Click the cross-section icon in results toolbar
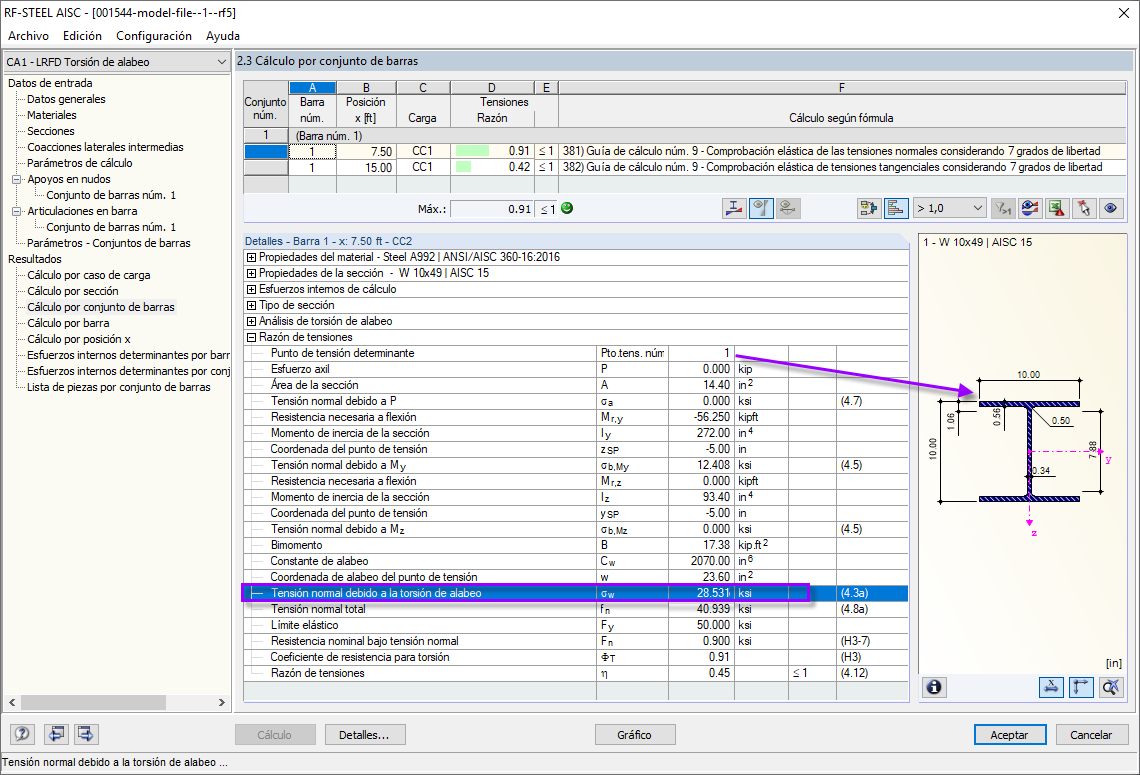 click(734, 209)
